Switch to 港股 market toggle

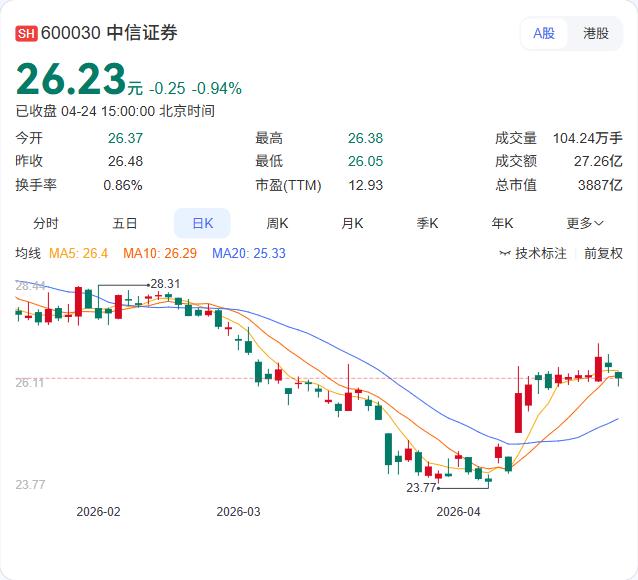point(596,33)
